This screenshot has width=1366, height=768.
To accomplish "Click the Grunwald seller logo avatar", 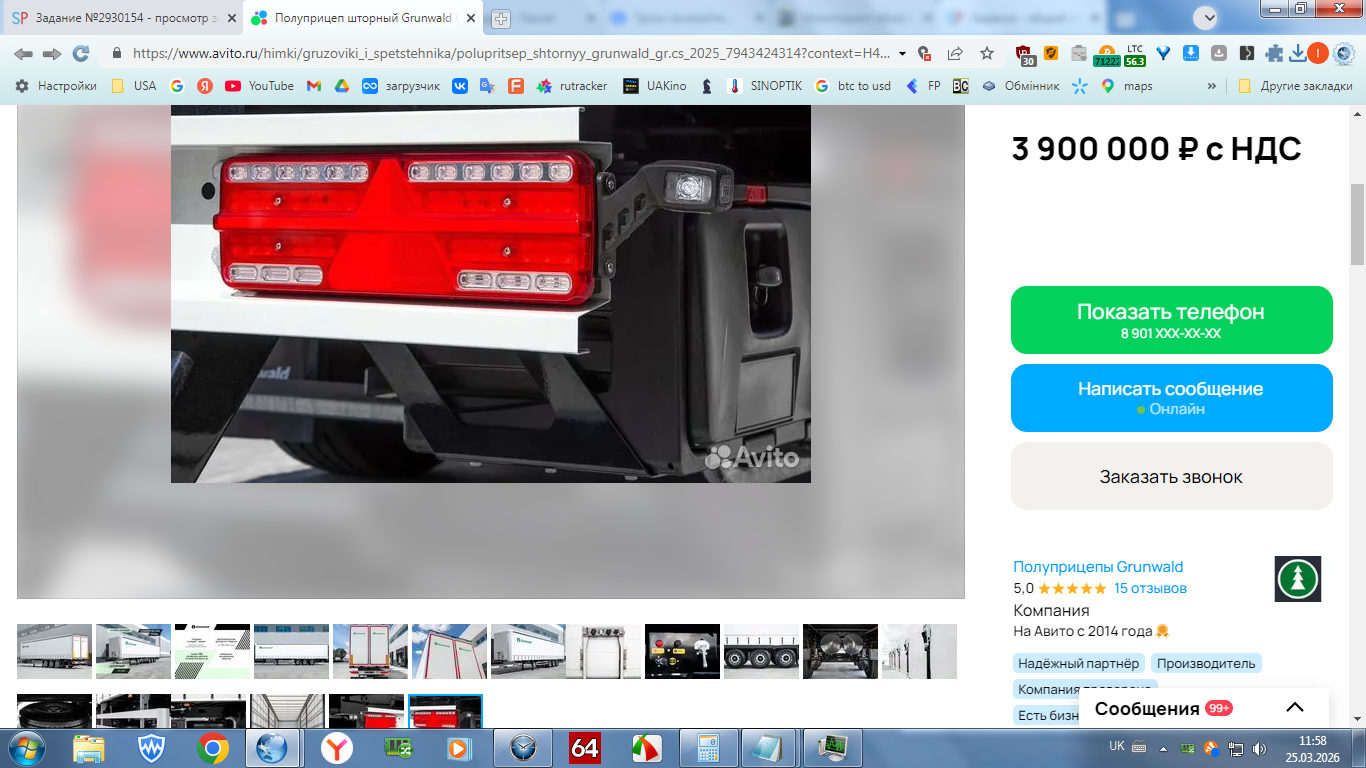I will [x=1298, y=579].
